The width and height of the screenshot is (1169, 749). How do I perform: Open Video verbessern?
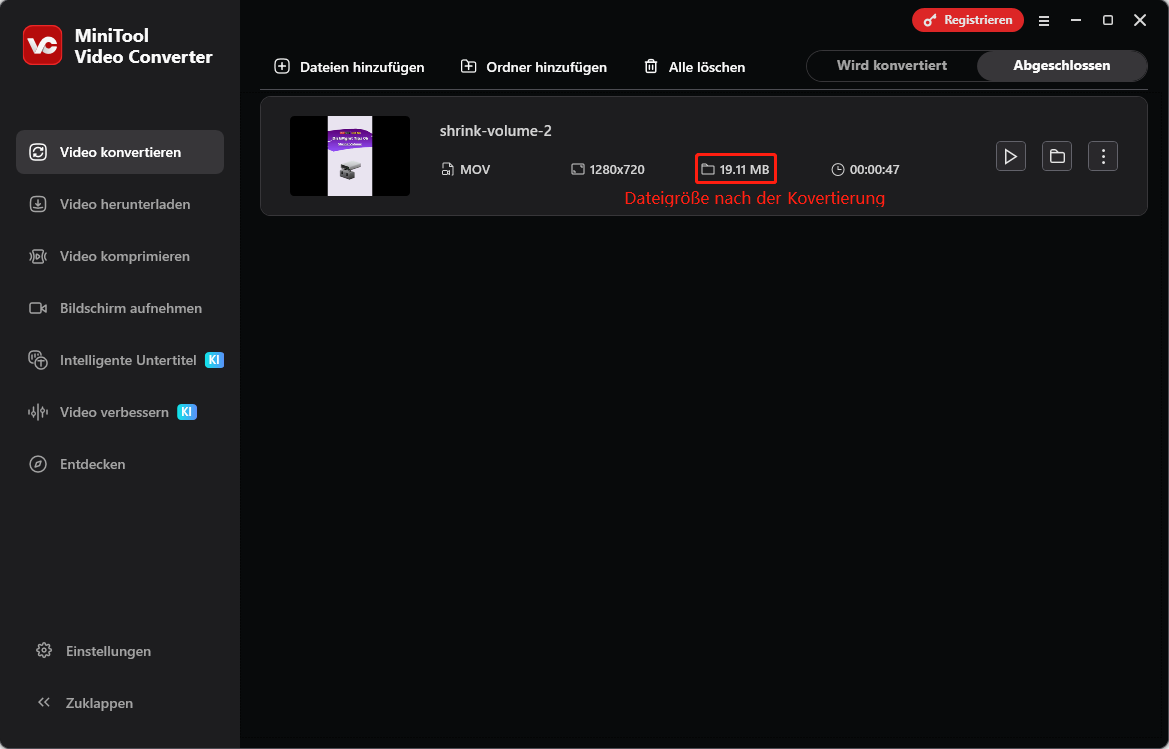120,412
